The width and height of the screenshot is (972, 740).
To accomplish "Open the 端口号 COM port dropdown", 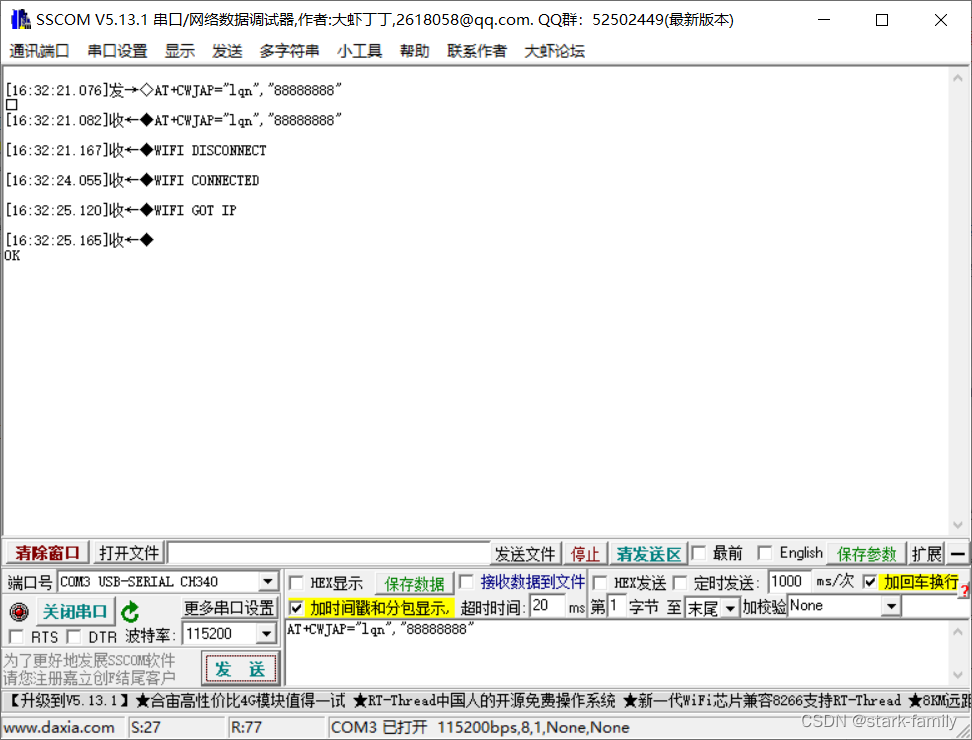I will (266, 581).
